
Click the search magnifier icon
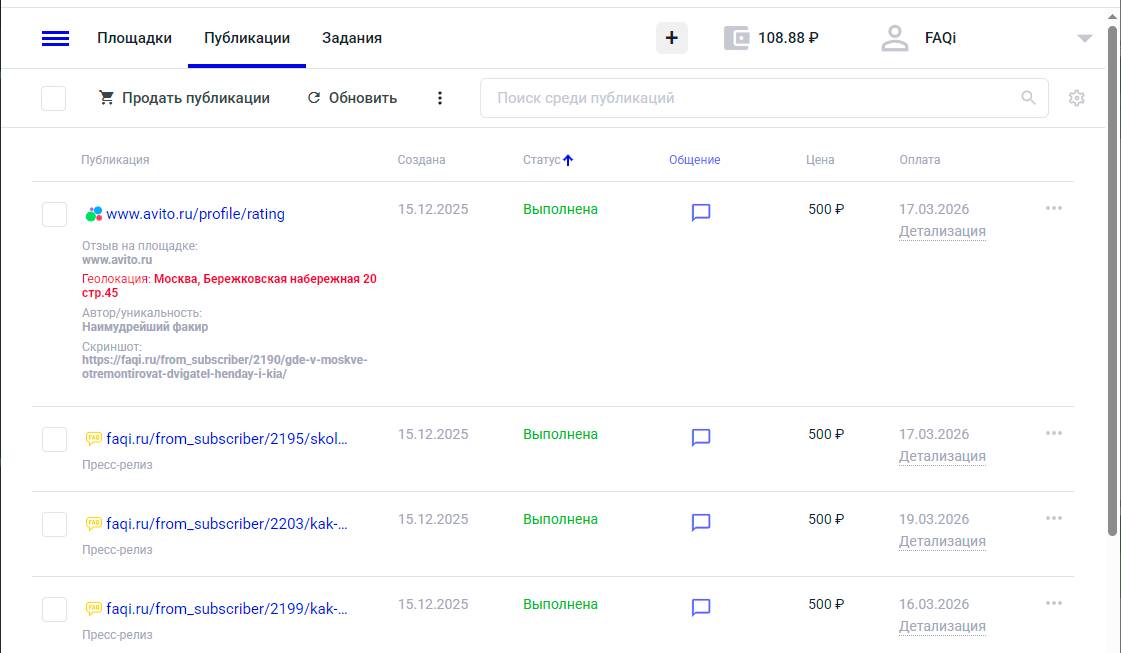click(1028, 98)
